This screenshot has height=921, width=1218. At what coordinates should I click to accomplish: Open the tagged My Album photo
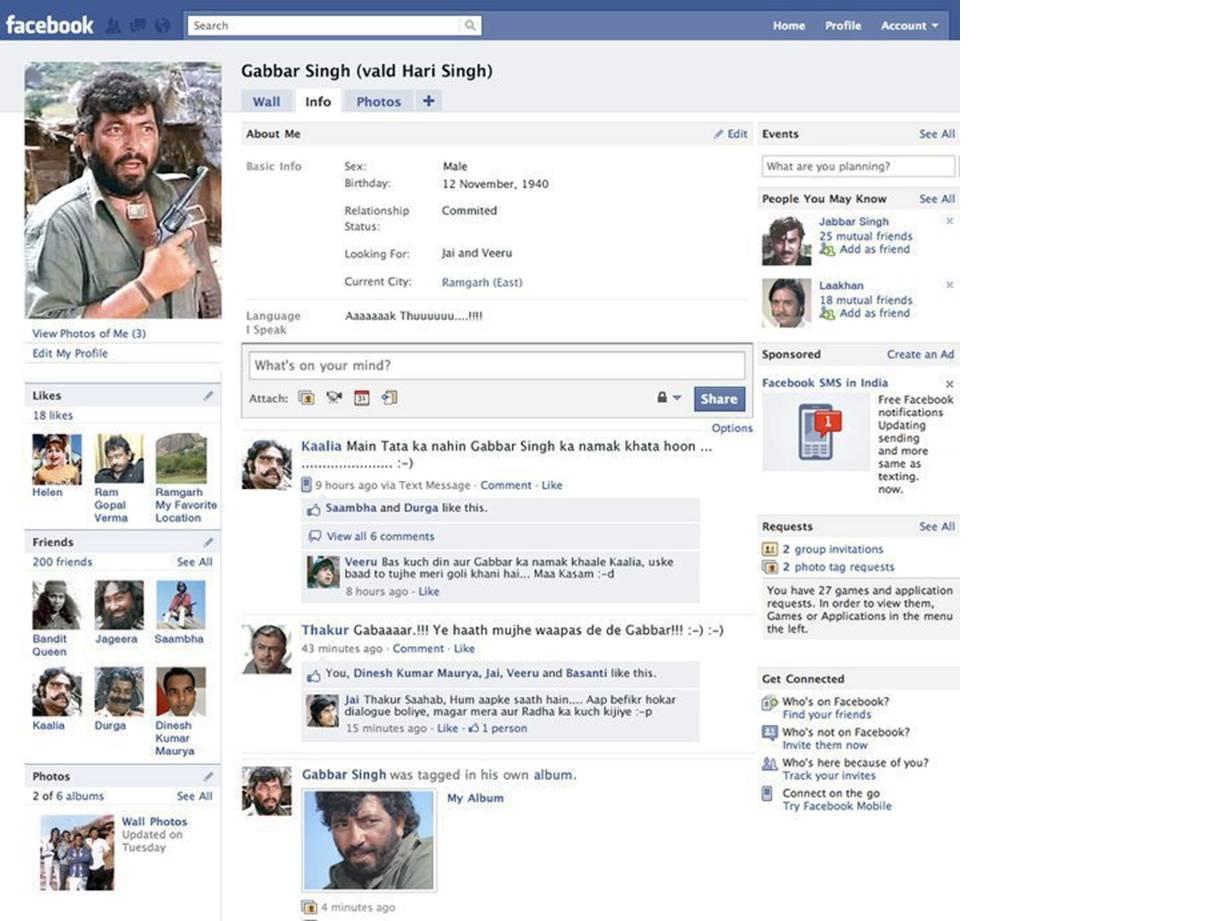369,840
